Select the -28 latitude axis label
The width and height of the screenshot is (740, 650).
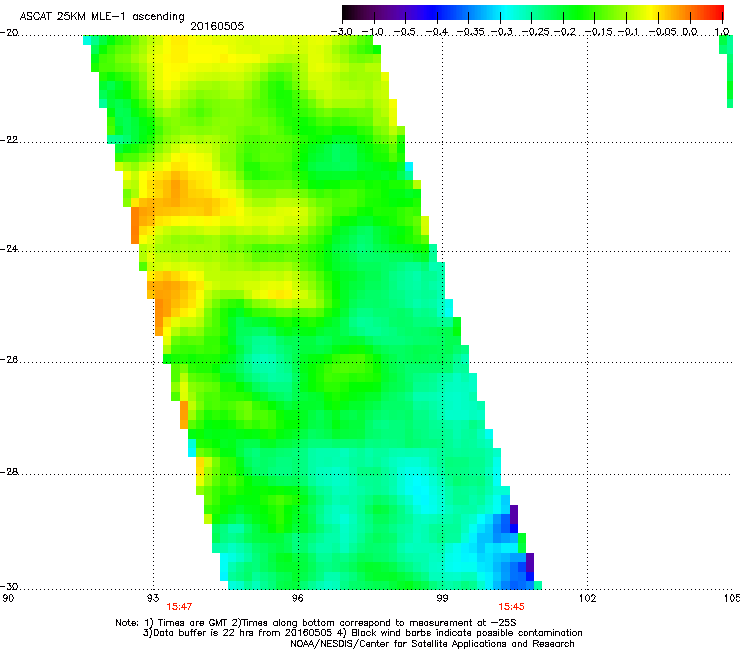tap(9, 472)
